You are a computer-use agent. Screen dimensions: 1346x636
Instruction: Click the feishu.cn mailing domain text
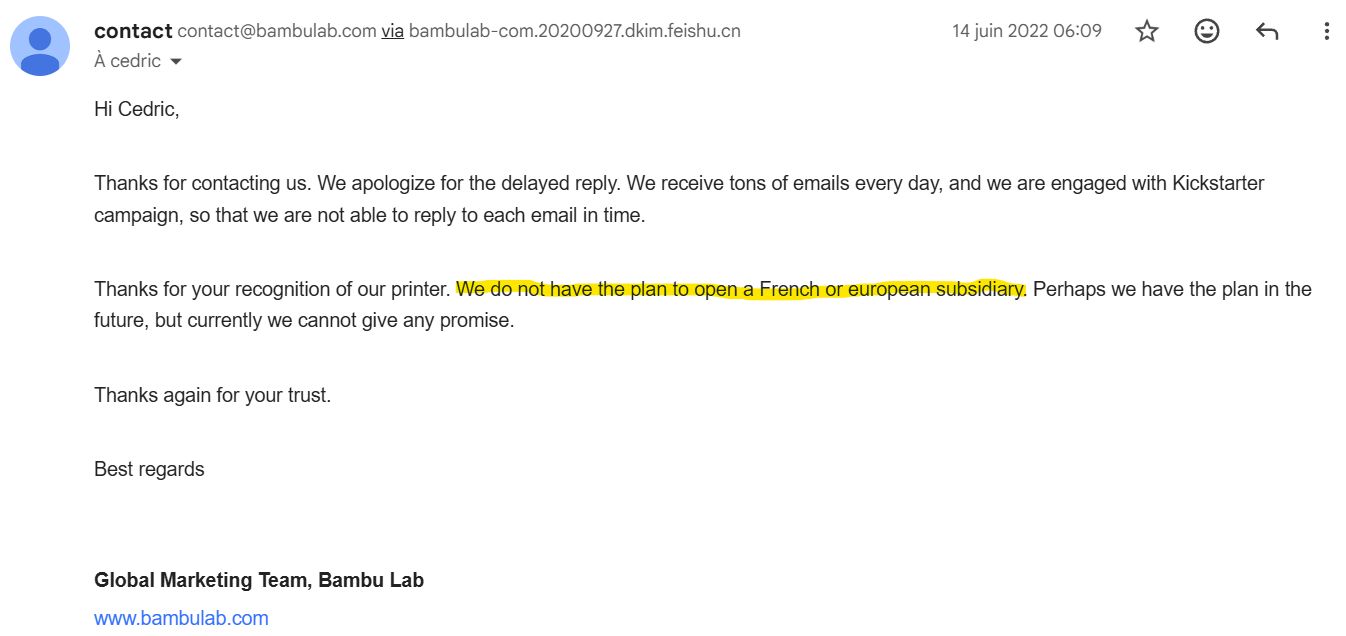[x=575, y=31]
